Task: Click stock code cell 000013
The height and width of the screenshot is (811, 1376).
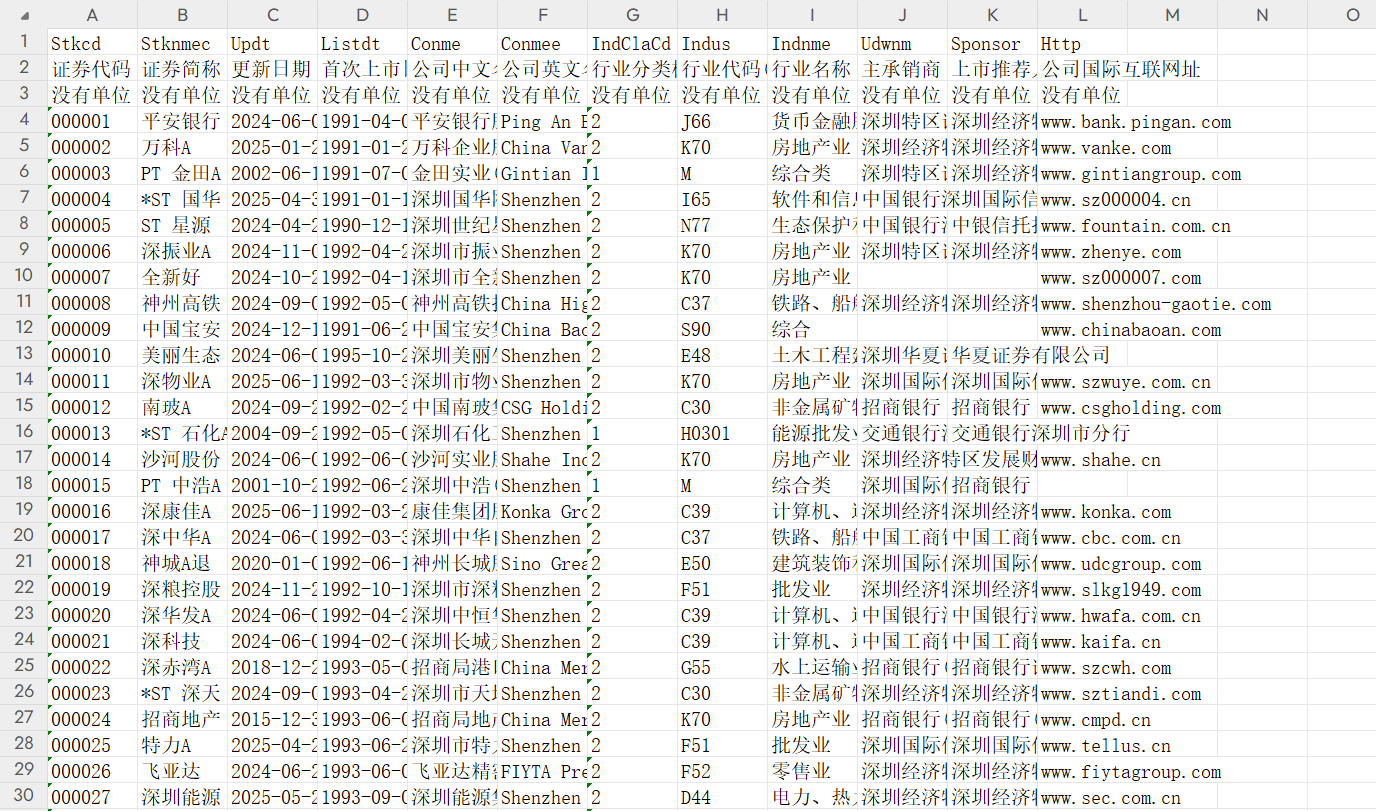Action: point(93,433)
